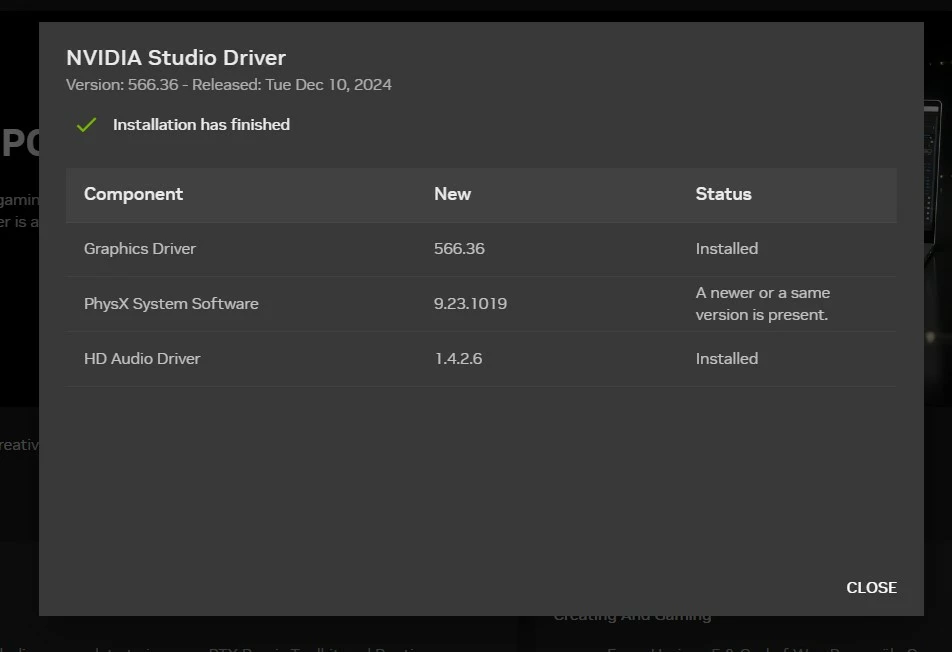Image resolution: width=952 pixels, height=652 pixels.
Task: Click the green installation finished checkmark
Action: (x=87, y=125)
